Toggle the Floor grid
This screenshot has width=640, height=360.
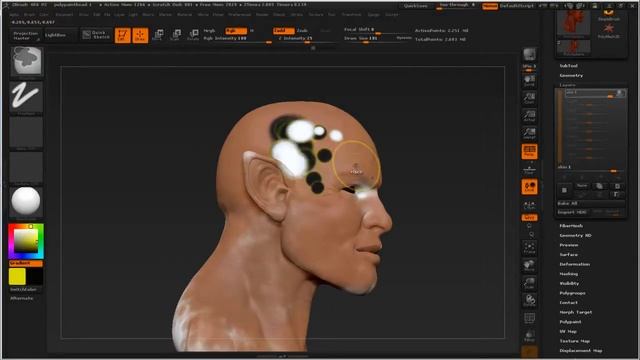coord(529,169)
